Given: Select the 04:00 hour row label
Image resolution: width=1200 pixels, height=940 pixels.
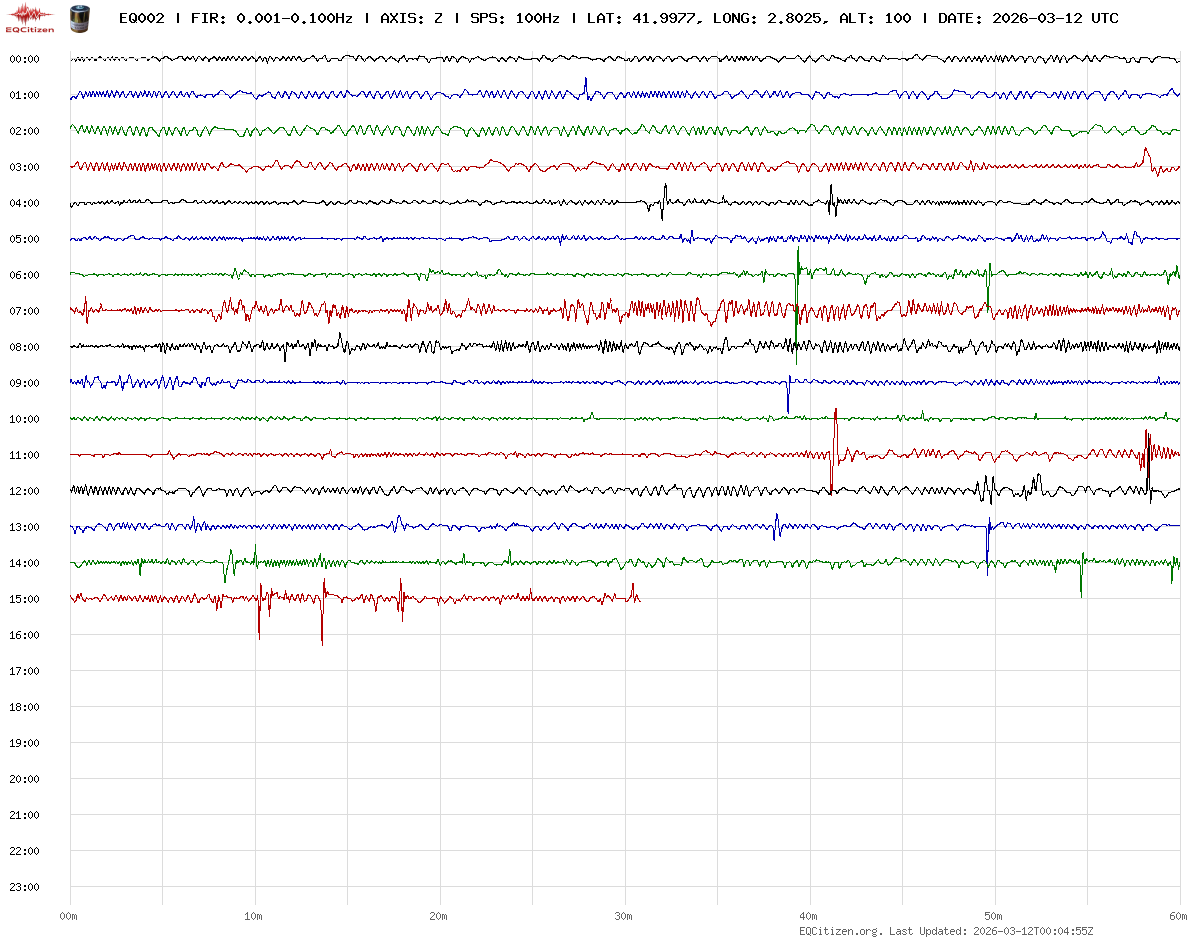Looking at the screenshot, I should point(24,203).
